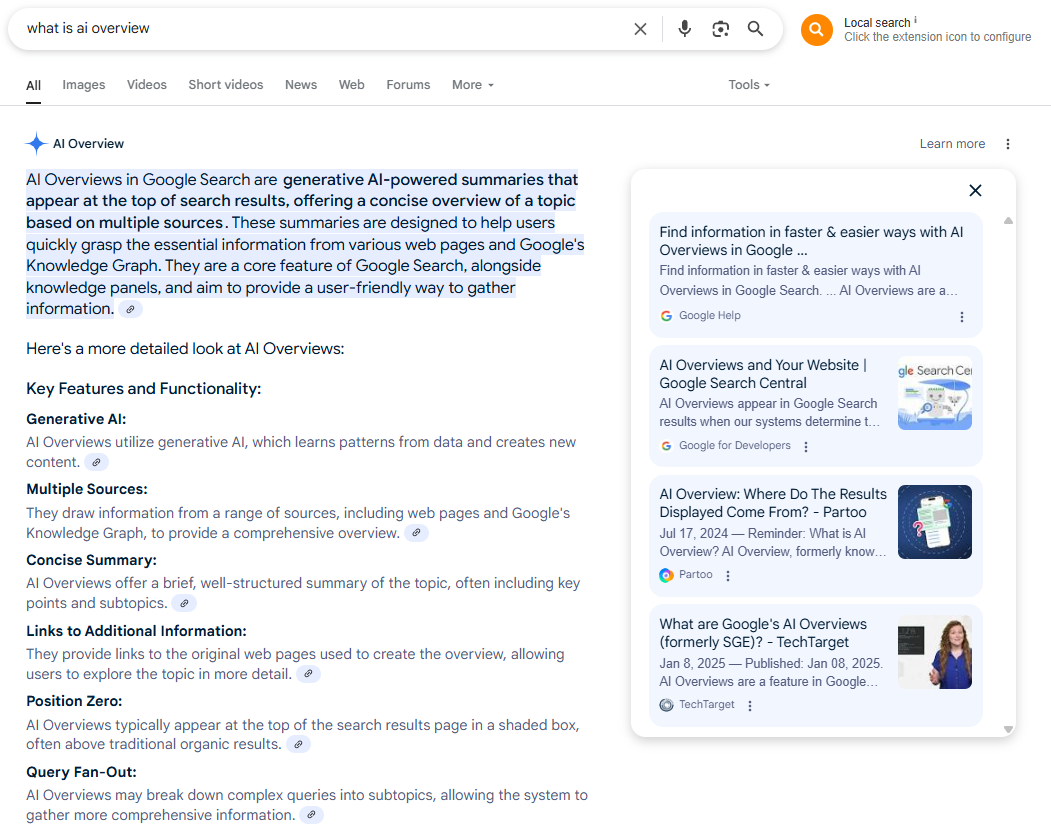Open the Tools dropdown

749,85
